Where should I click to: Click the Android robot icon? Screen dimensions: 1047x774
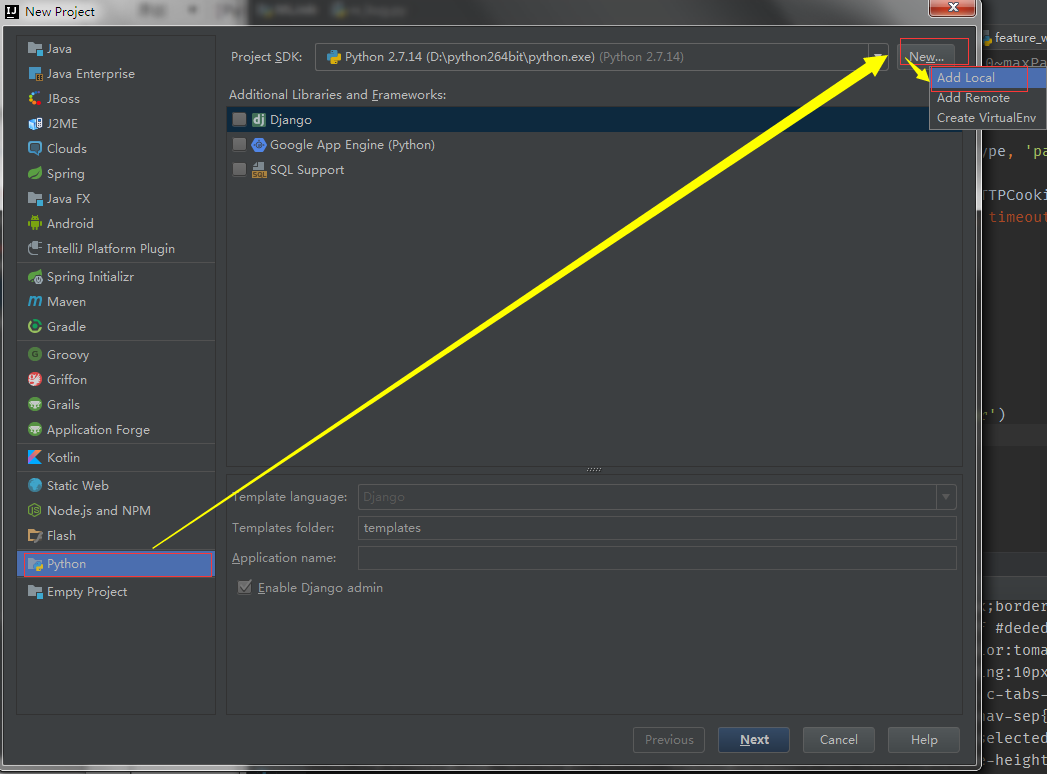(35, 223)
